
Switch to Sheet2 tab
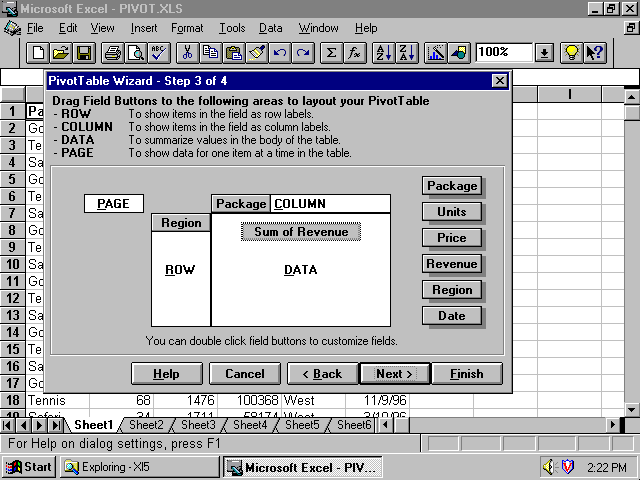146,425
